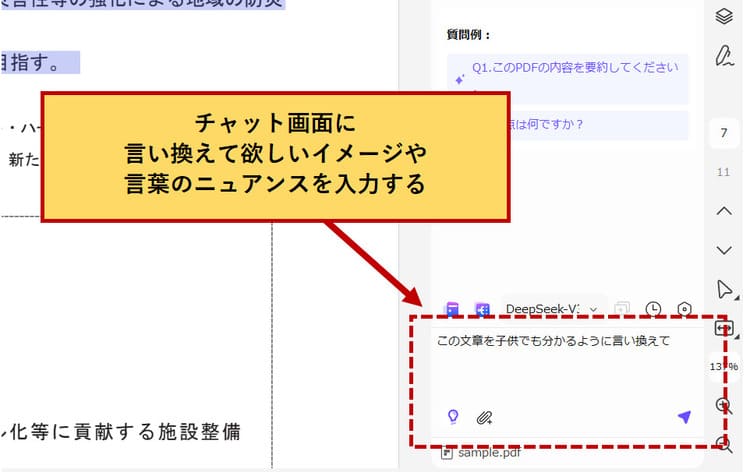Click into the chat prompt text field

click(568, 366)
